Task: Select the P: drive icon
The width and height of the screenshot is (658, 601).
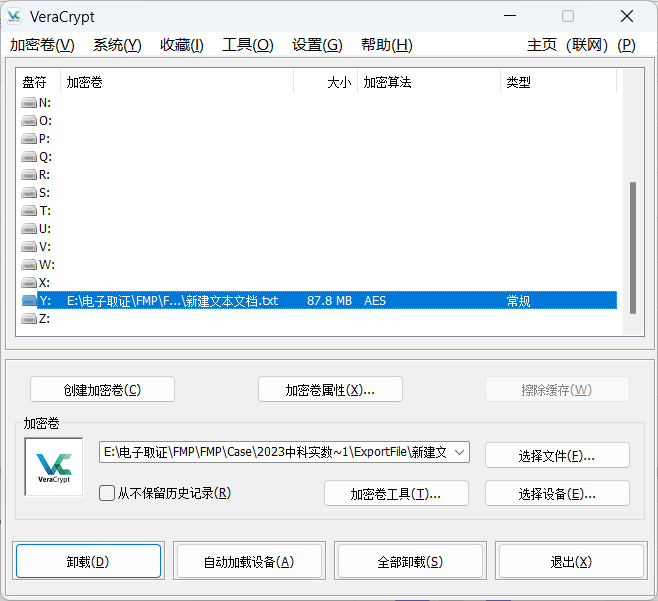Action: tap(29, 138)
